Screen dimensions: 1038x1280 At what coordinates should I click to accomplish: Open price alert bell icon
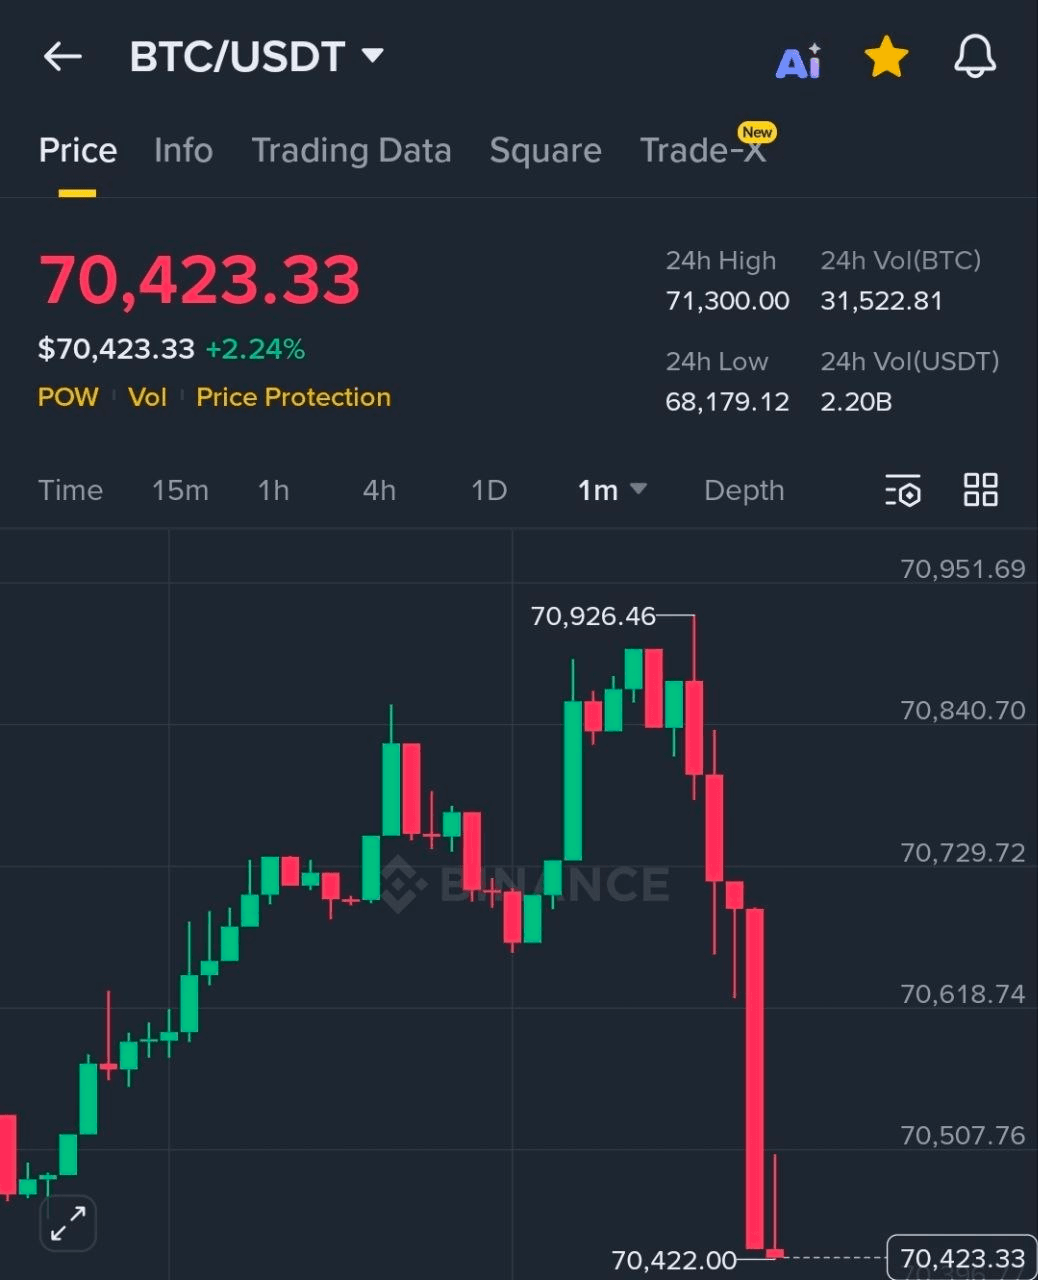pos(974,57)
